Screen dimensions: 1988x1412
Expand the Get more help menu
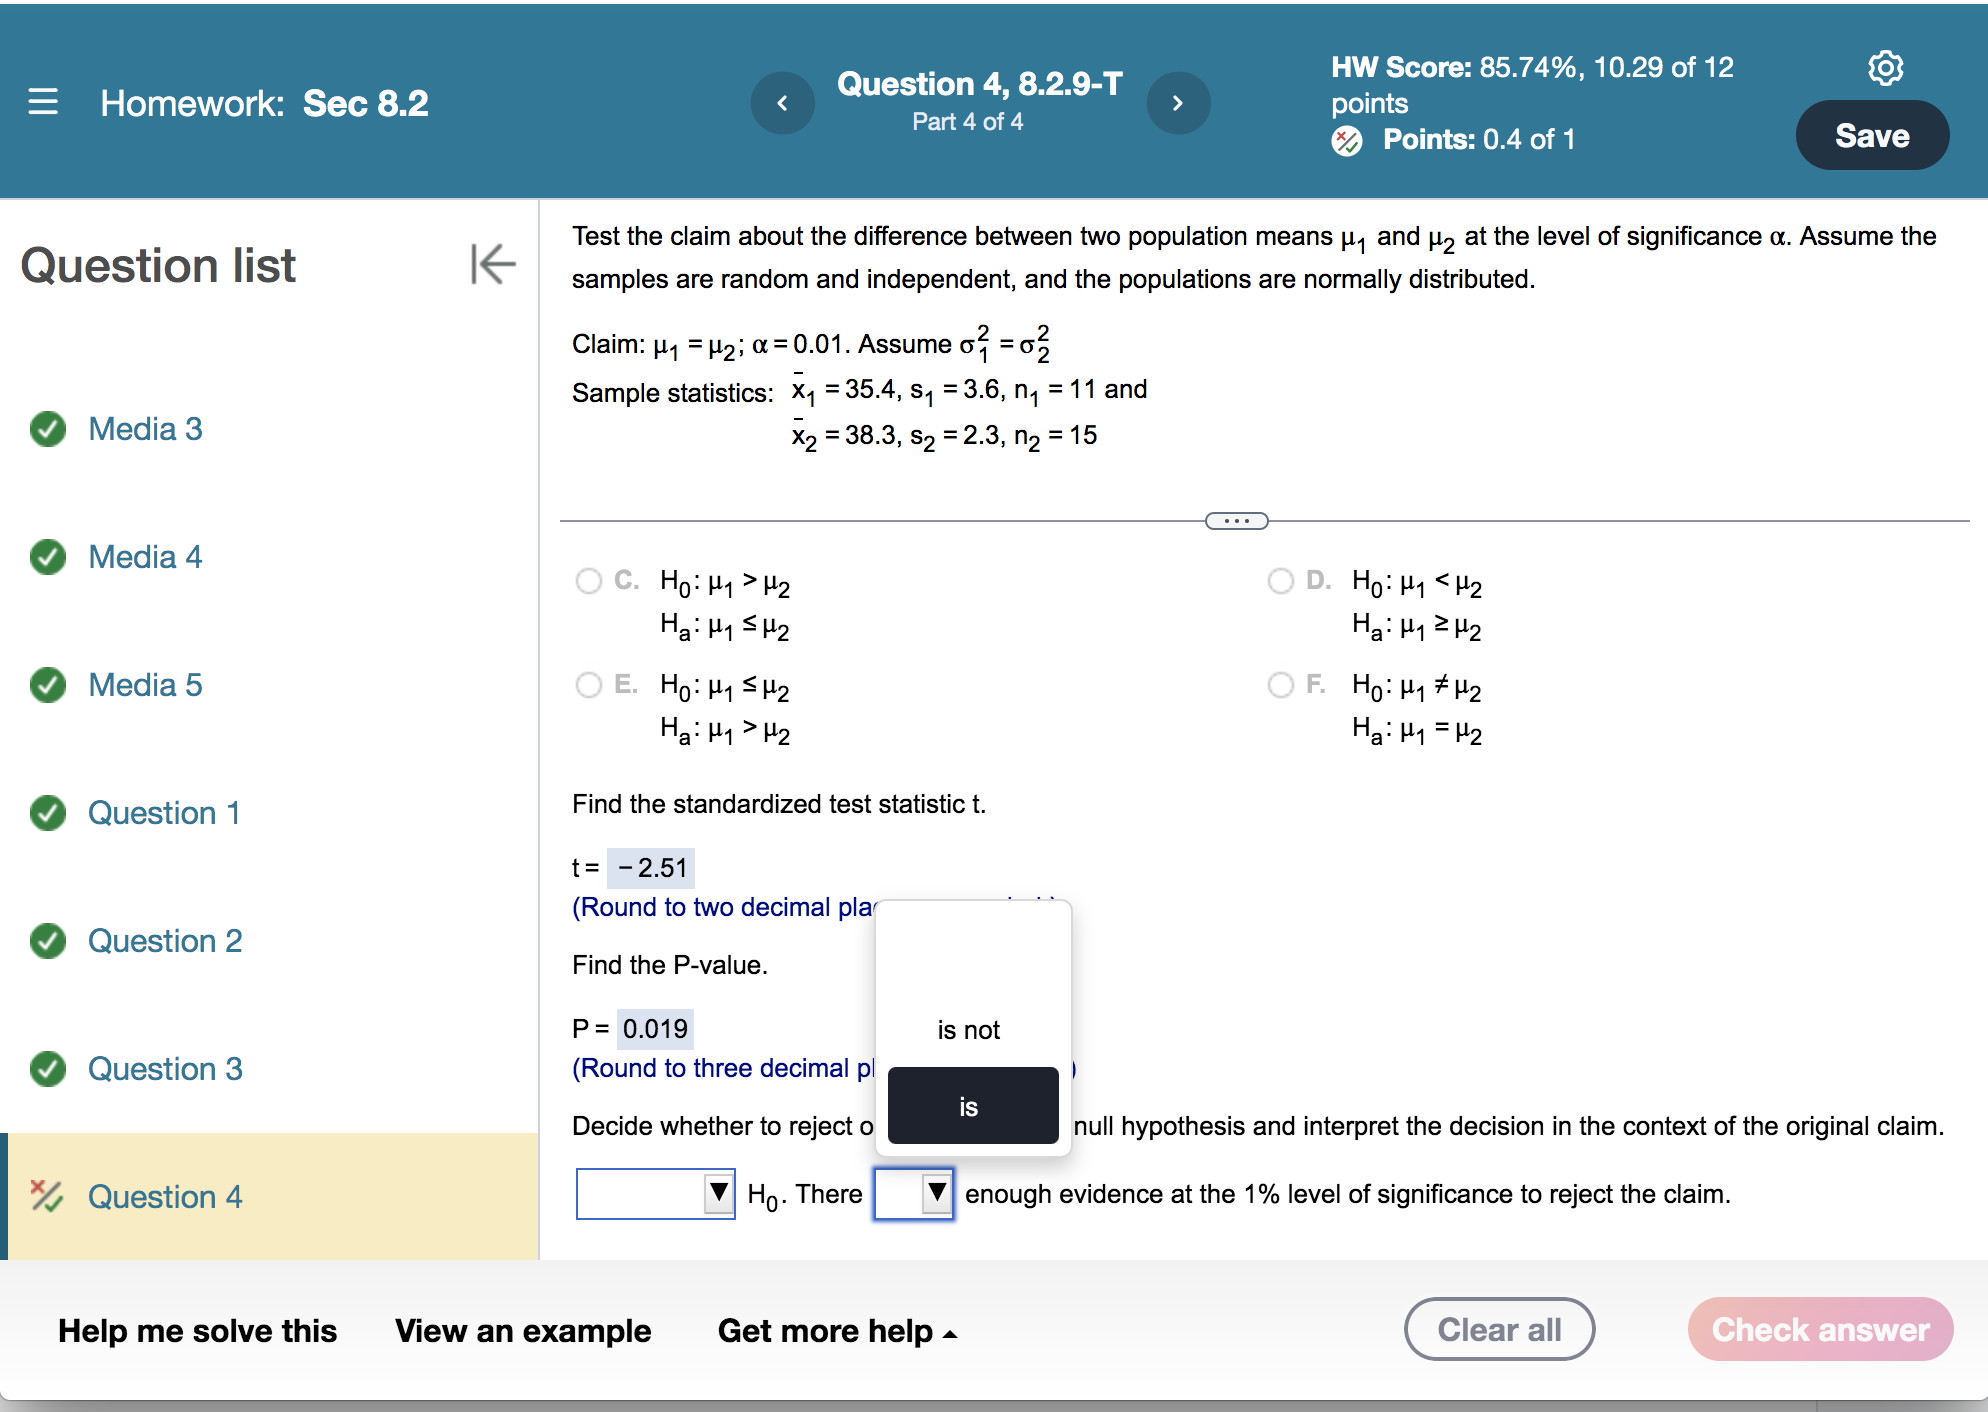pos(837,1331)
